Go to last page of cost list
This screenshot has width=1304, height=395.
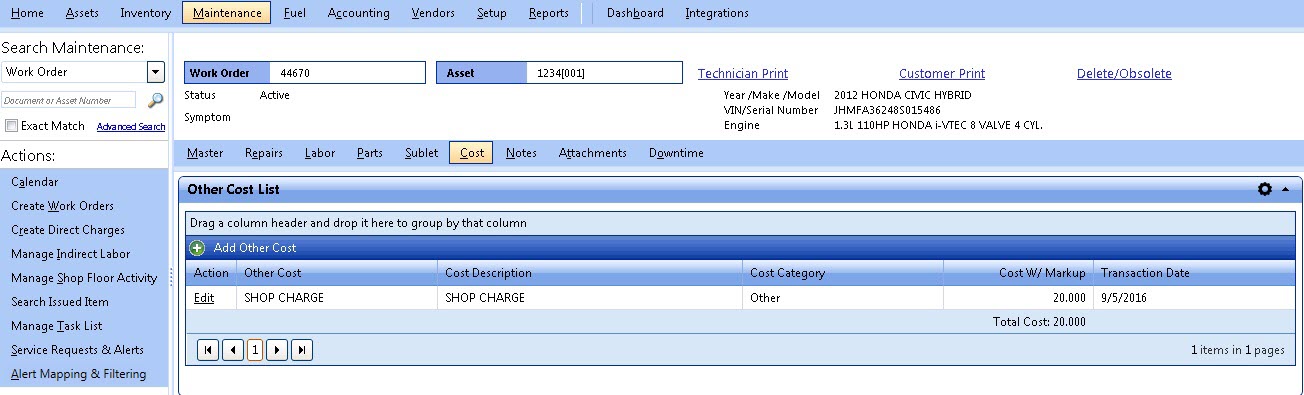click(301, 350)
